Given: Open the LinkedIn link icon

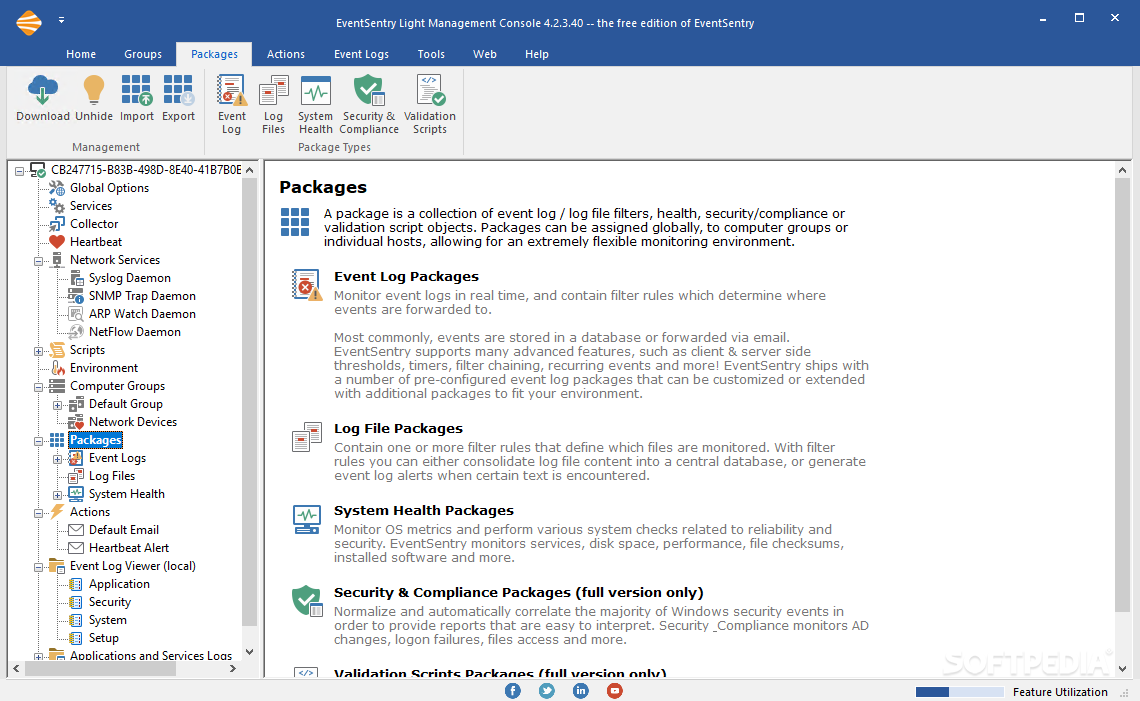Looking at the screenshot, I should click(581, 691).
